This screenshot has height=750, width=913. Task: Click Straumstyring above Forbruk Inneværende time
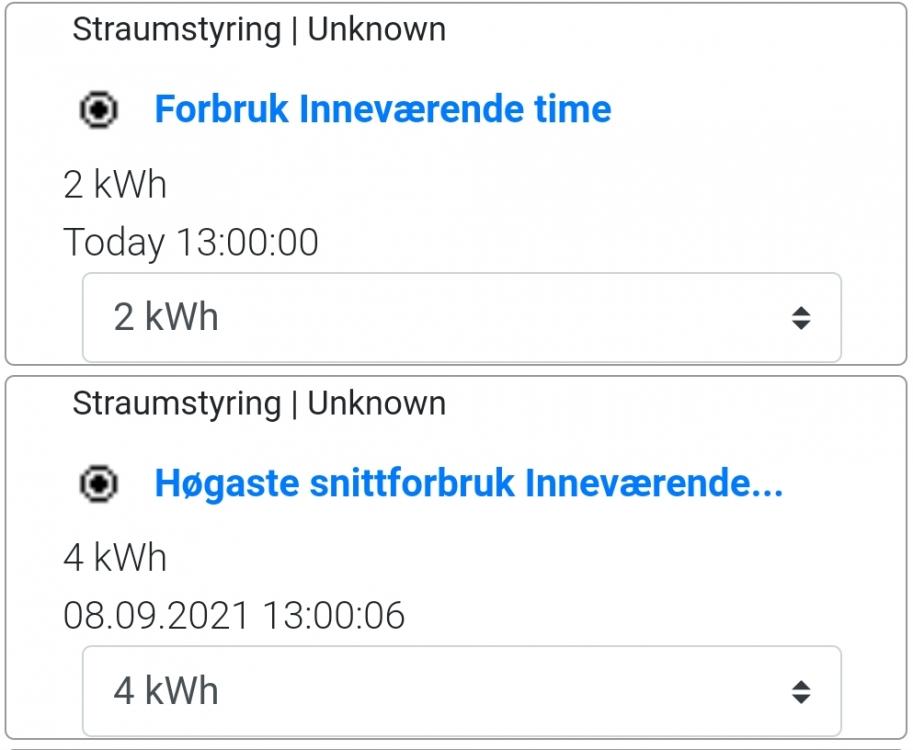[x=176, y=30]
